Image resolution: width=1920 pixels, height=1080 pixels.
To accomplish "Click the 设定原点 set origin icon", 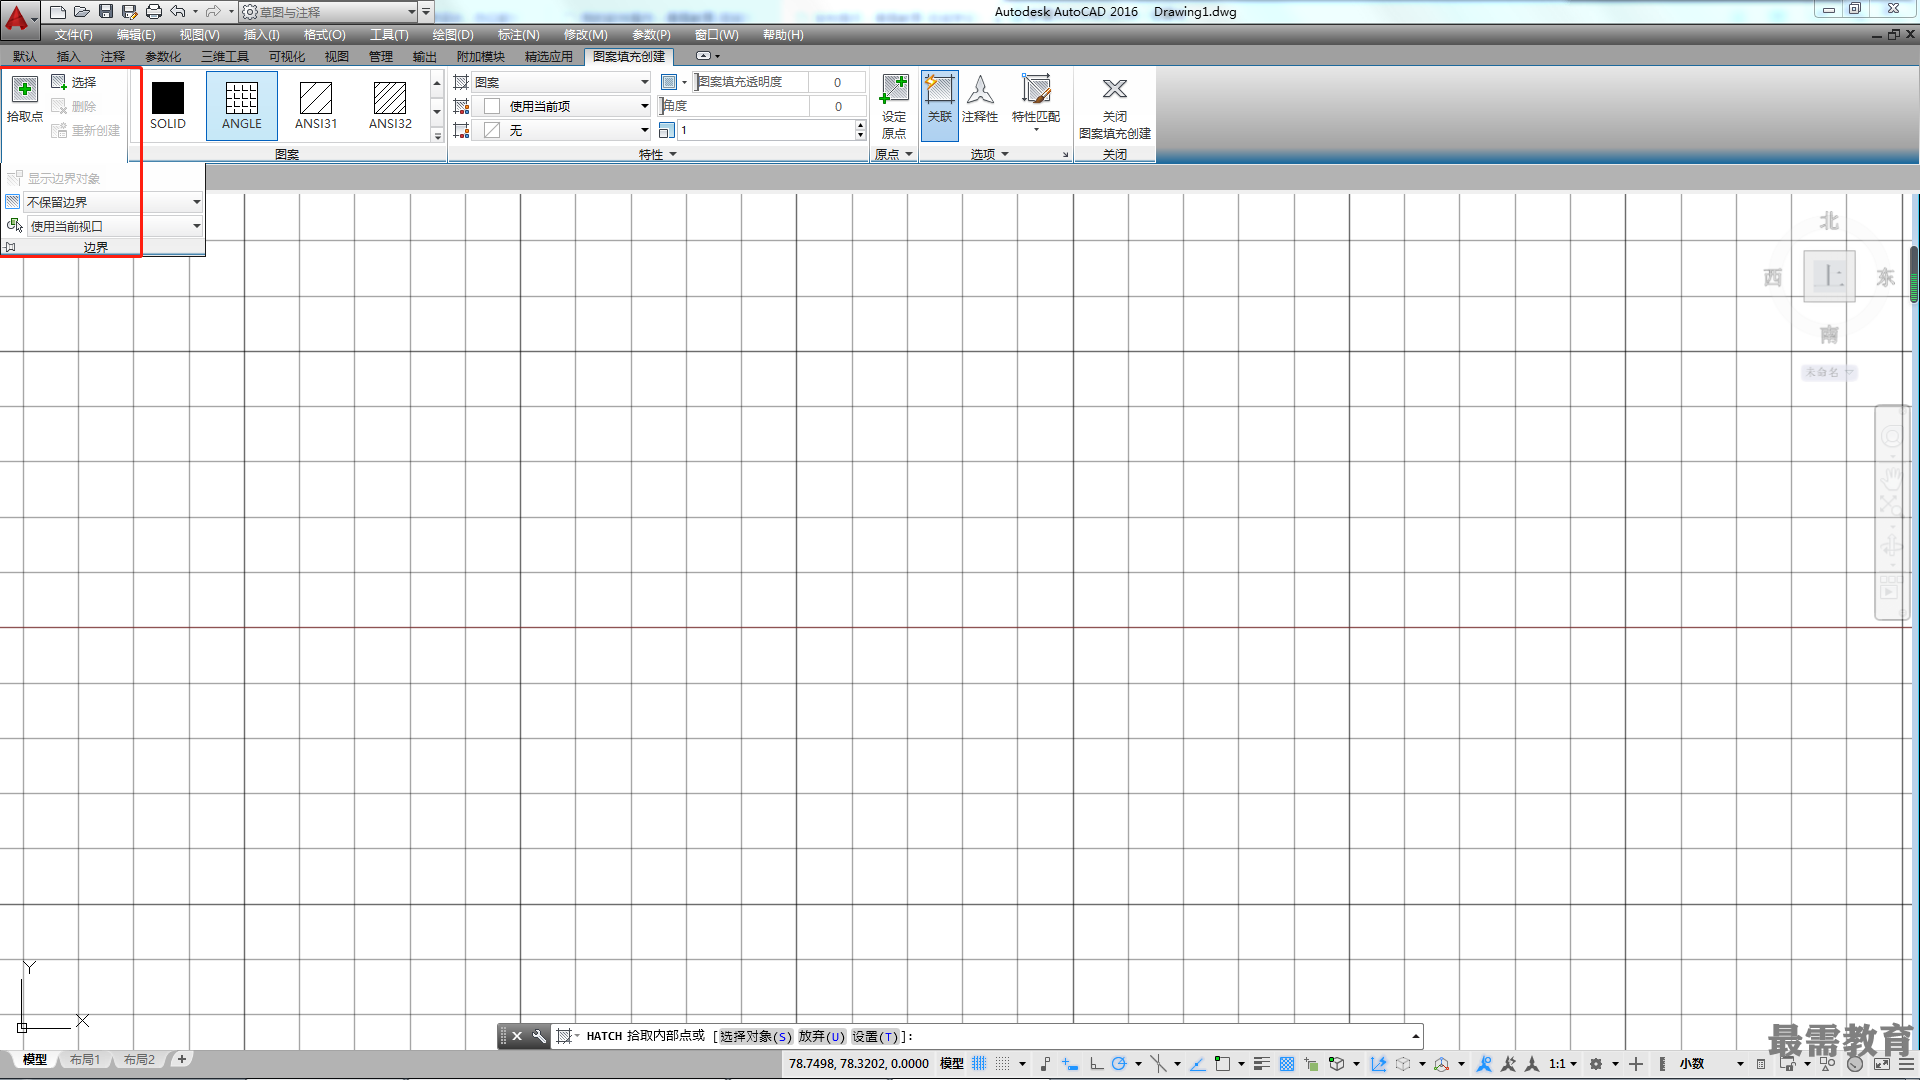I will pos(894,90).
